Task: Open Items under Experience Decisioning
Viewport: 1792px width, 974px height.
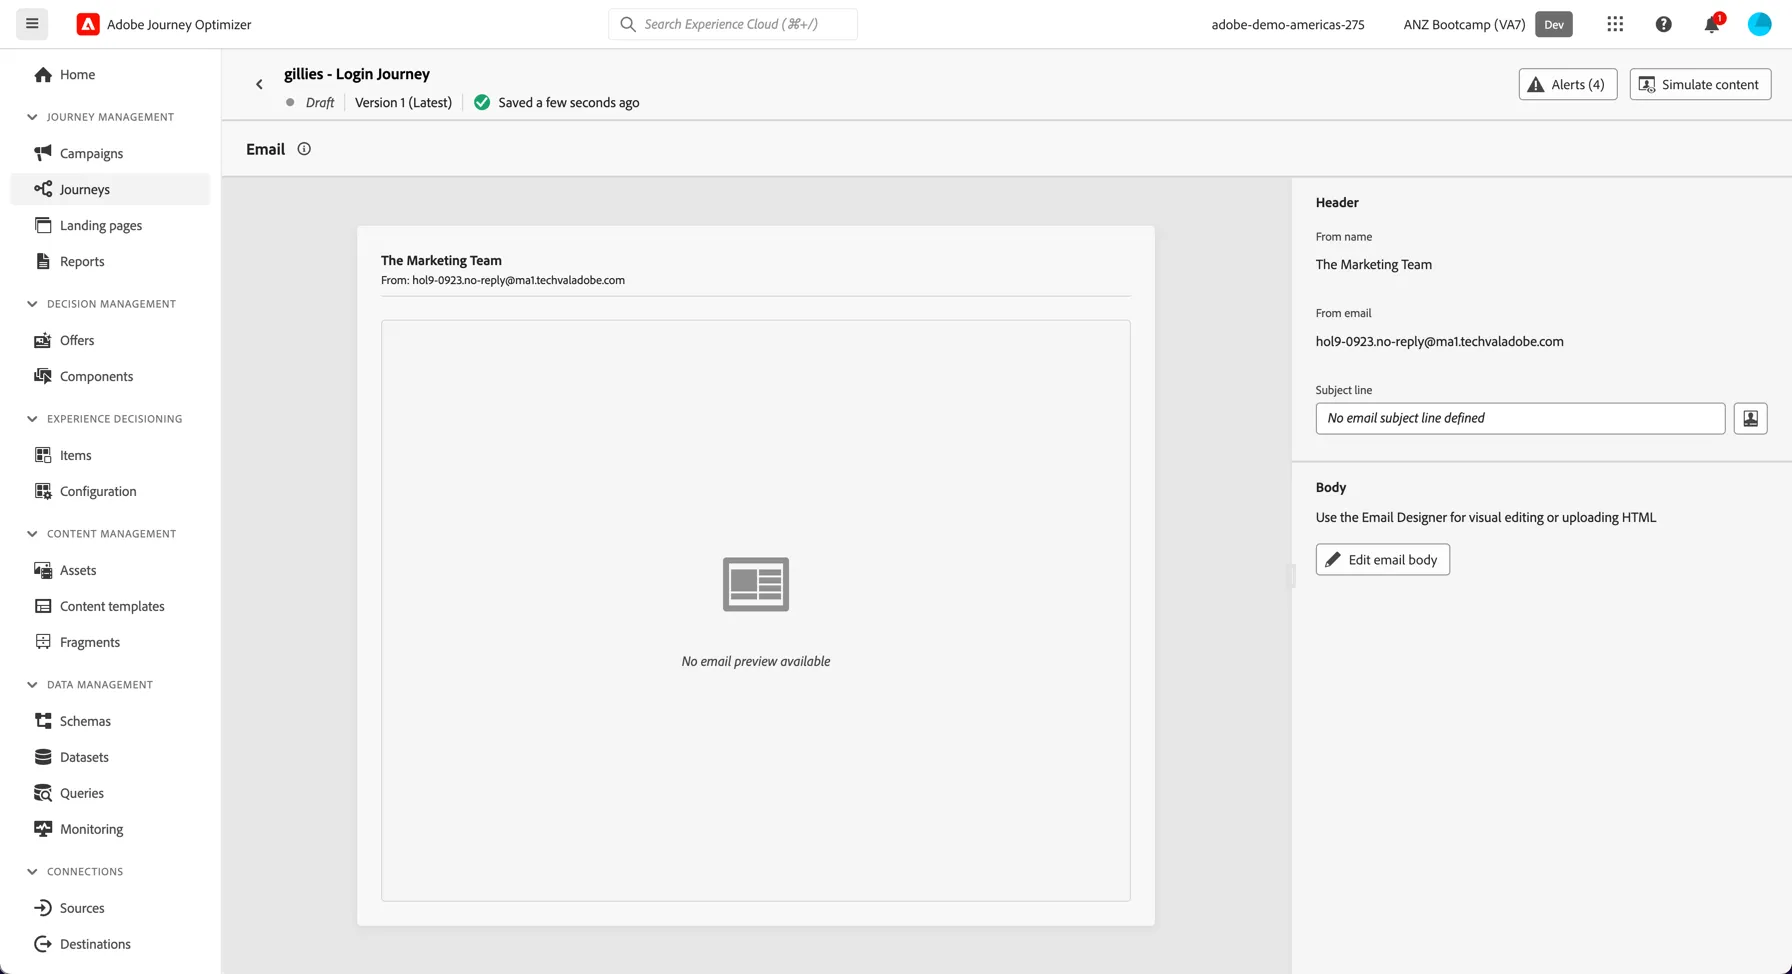Action: point(110,455)
